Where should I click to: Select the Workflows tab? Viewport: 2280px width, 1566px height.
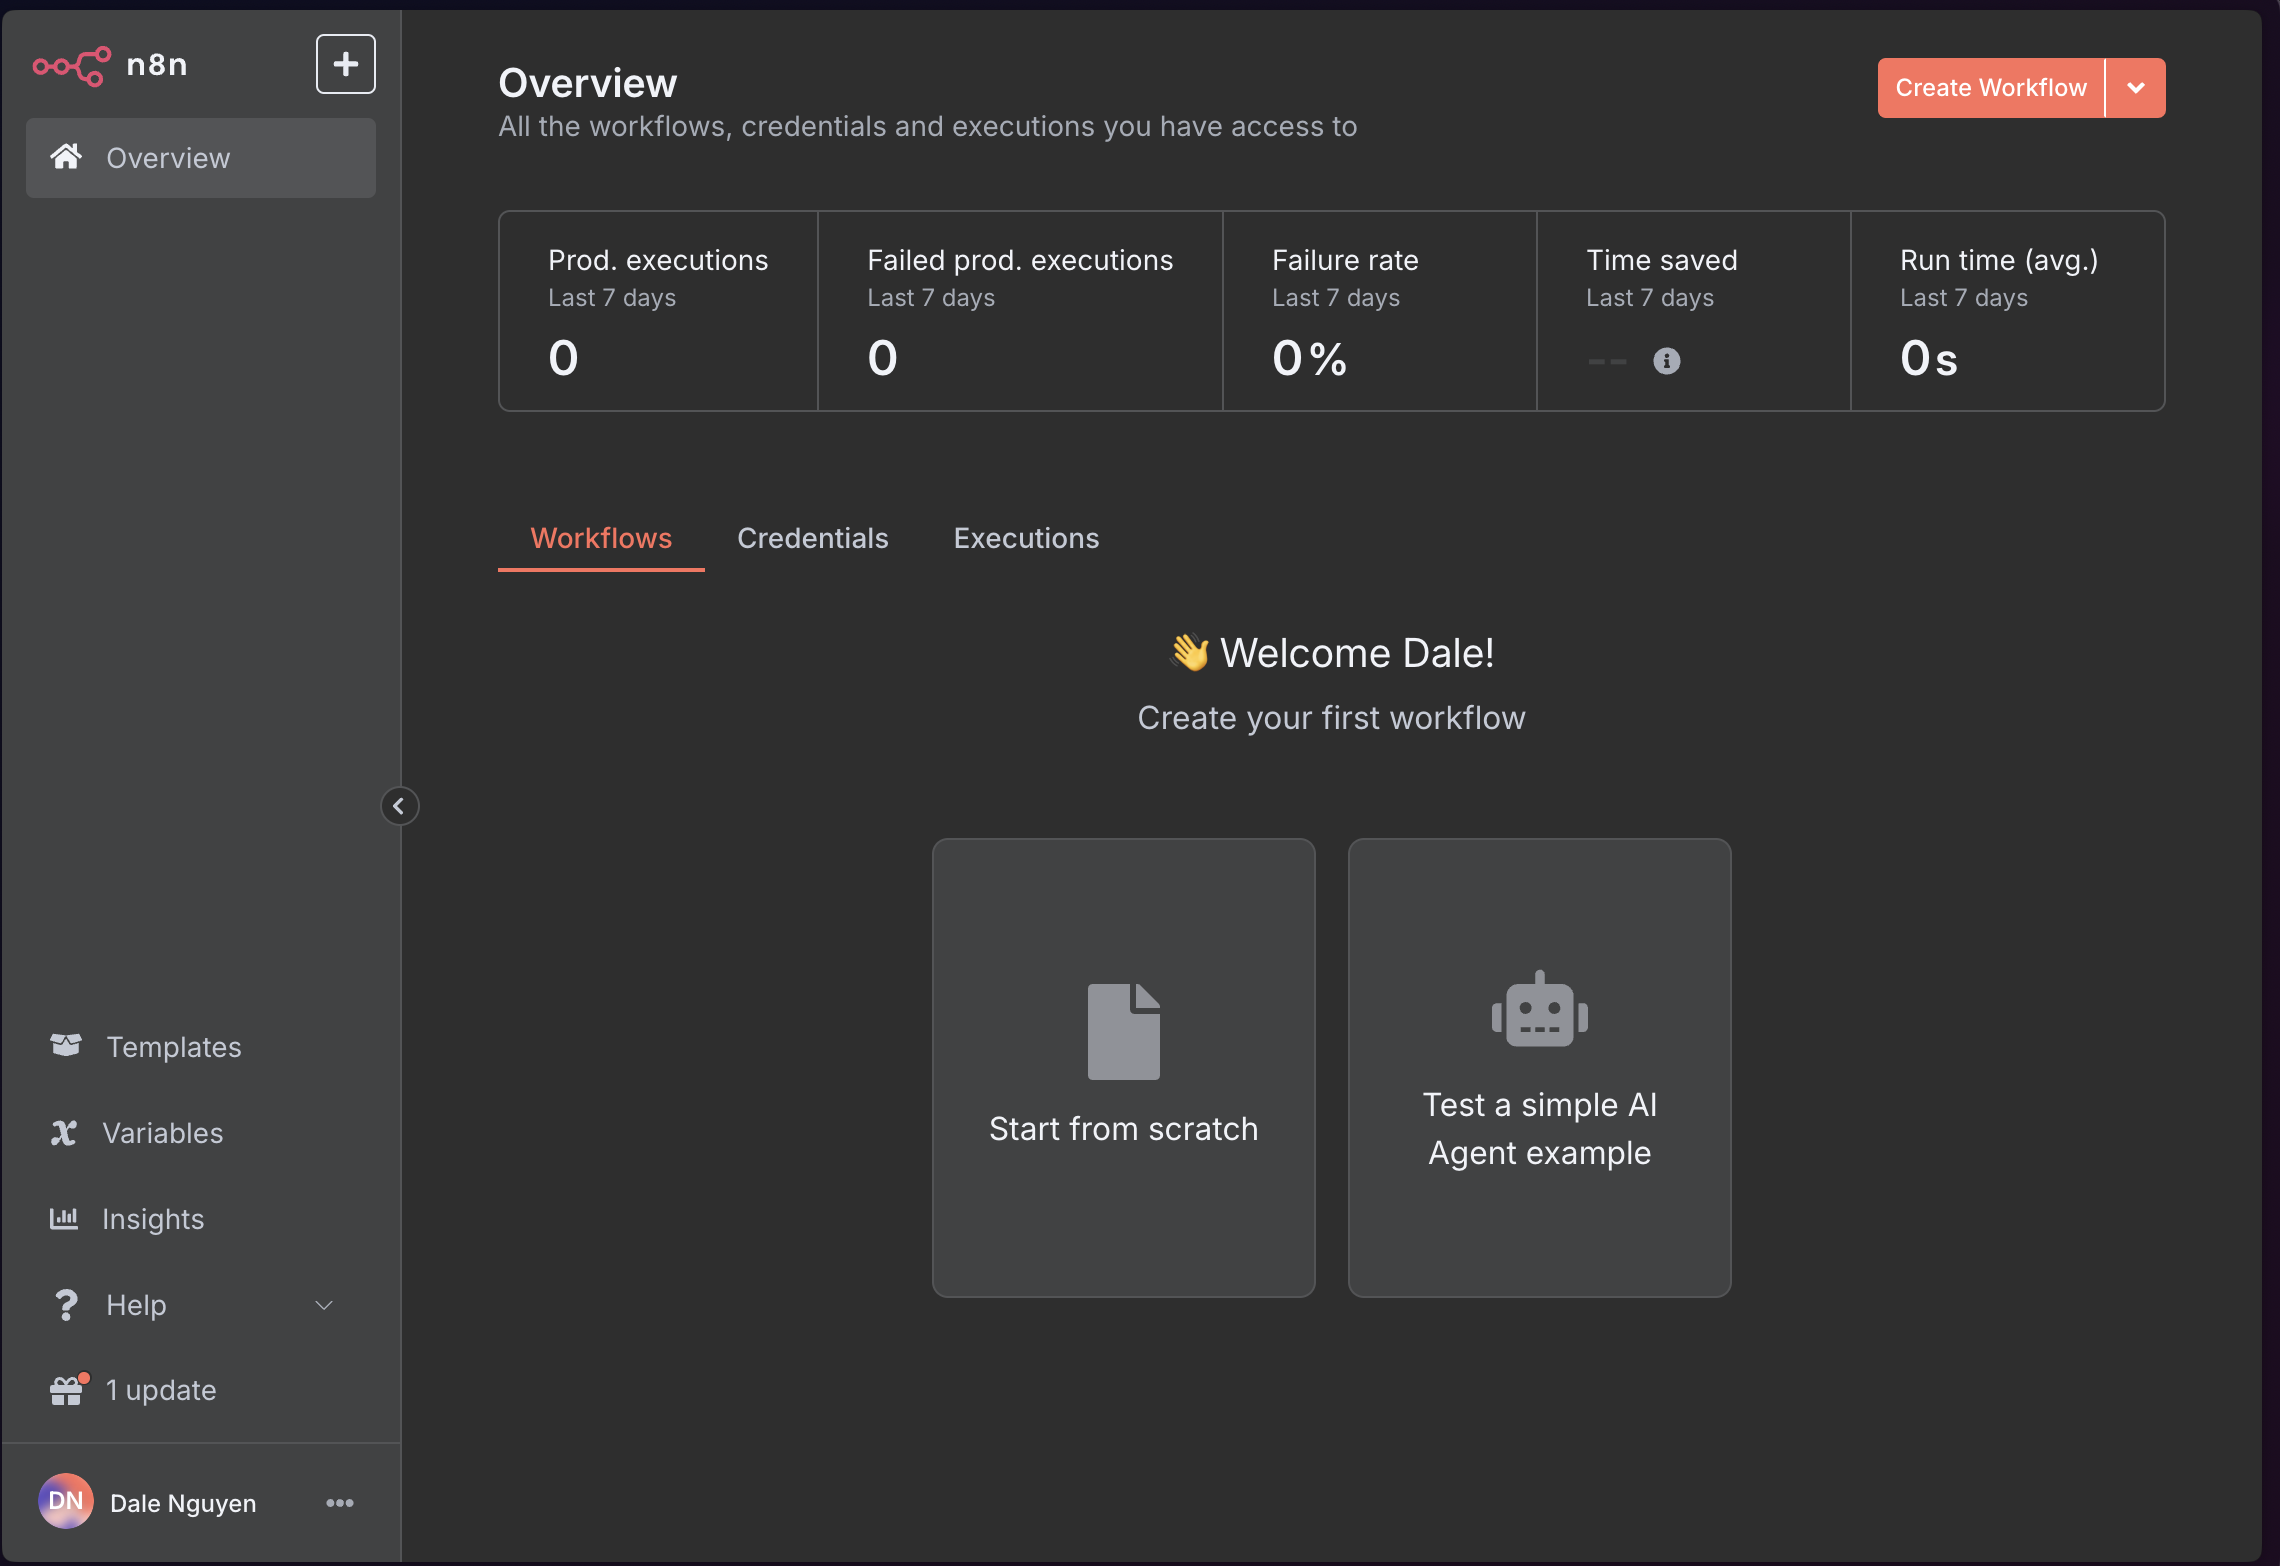(601, 538)
